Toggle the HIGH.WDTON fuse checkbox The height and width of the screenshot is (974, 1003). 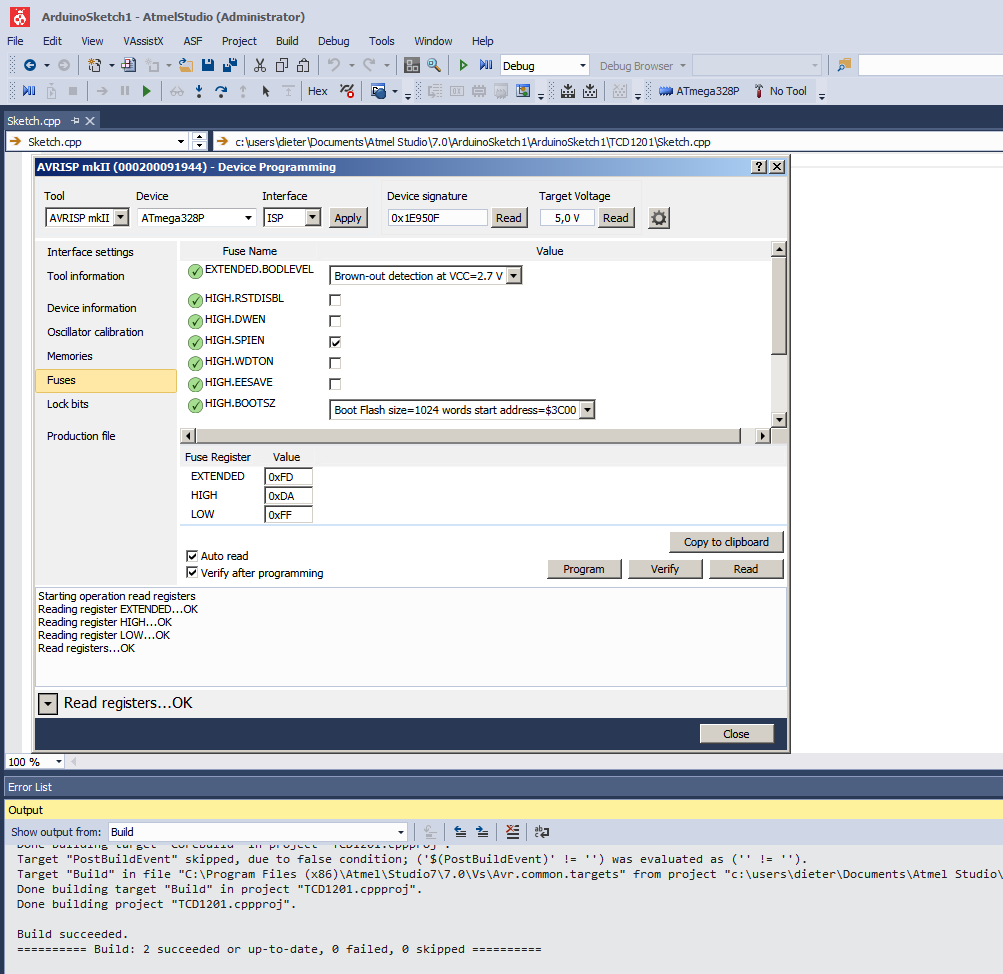(x=335, y=363)
